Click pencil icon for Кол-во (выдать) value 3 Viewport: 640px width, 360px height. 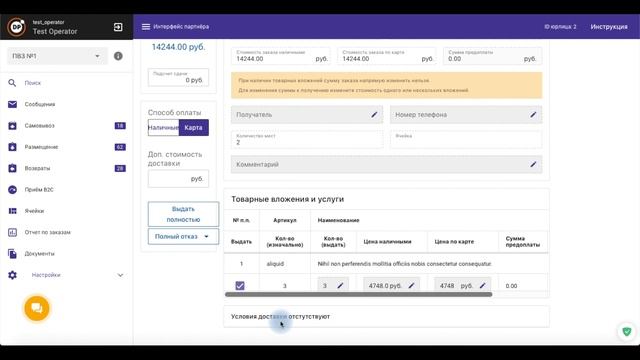coord(340,286)
